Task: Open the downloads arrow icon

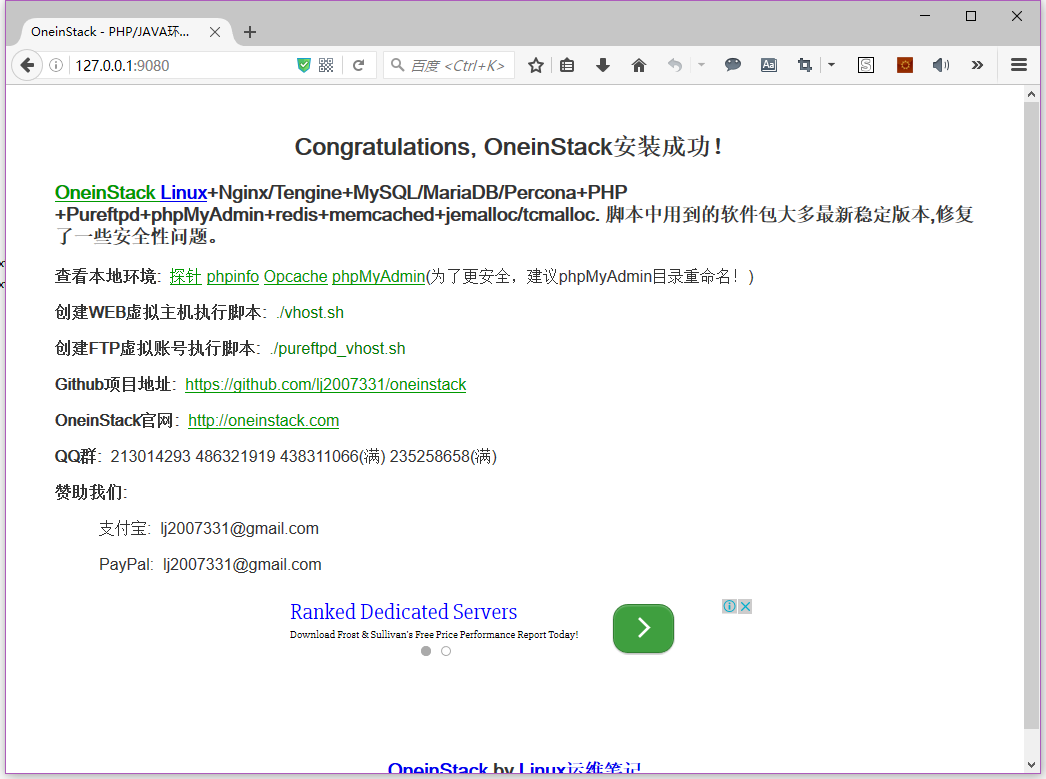Action: 602,65
